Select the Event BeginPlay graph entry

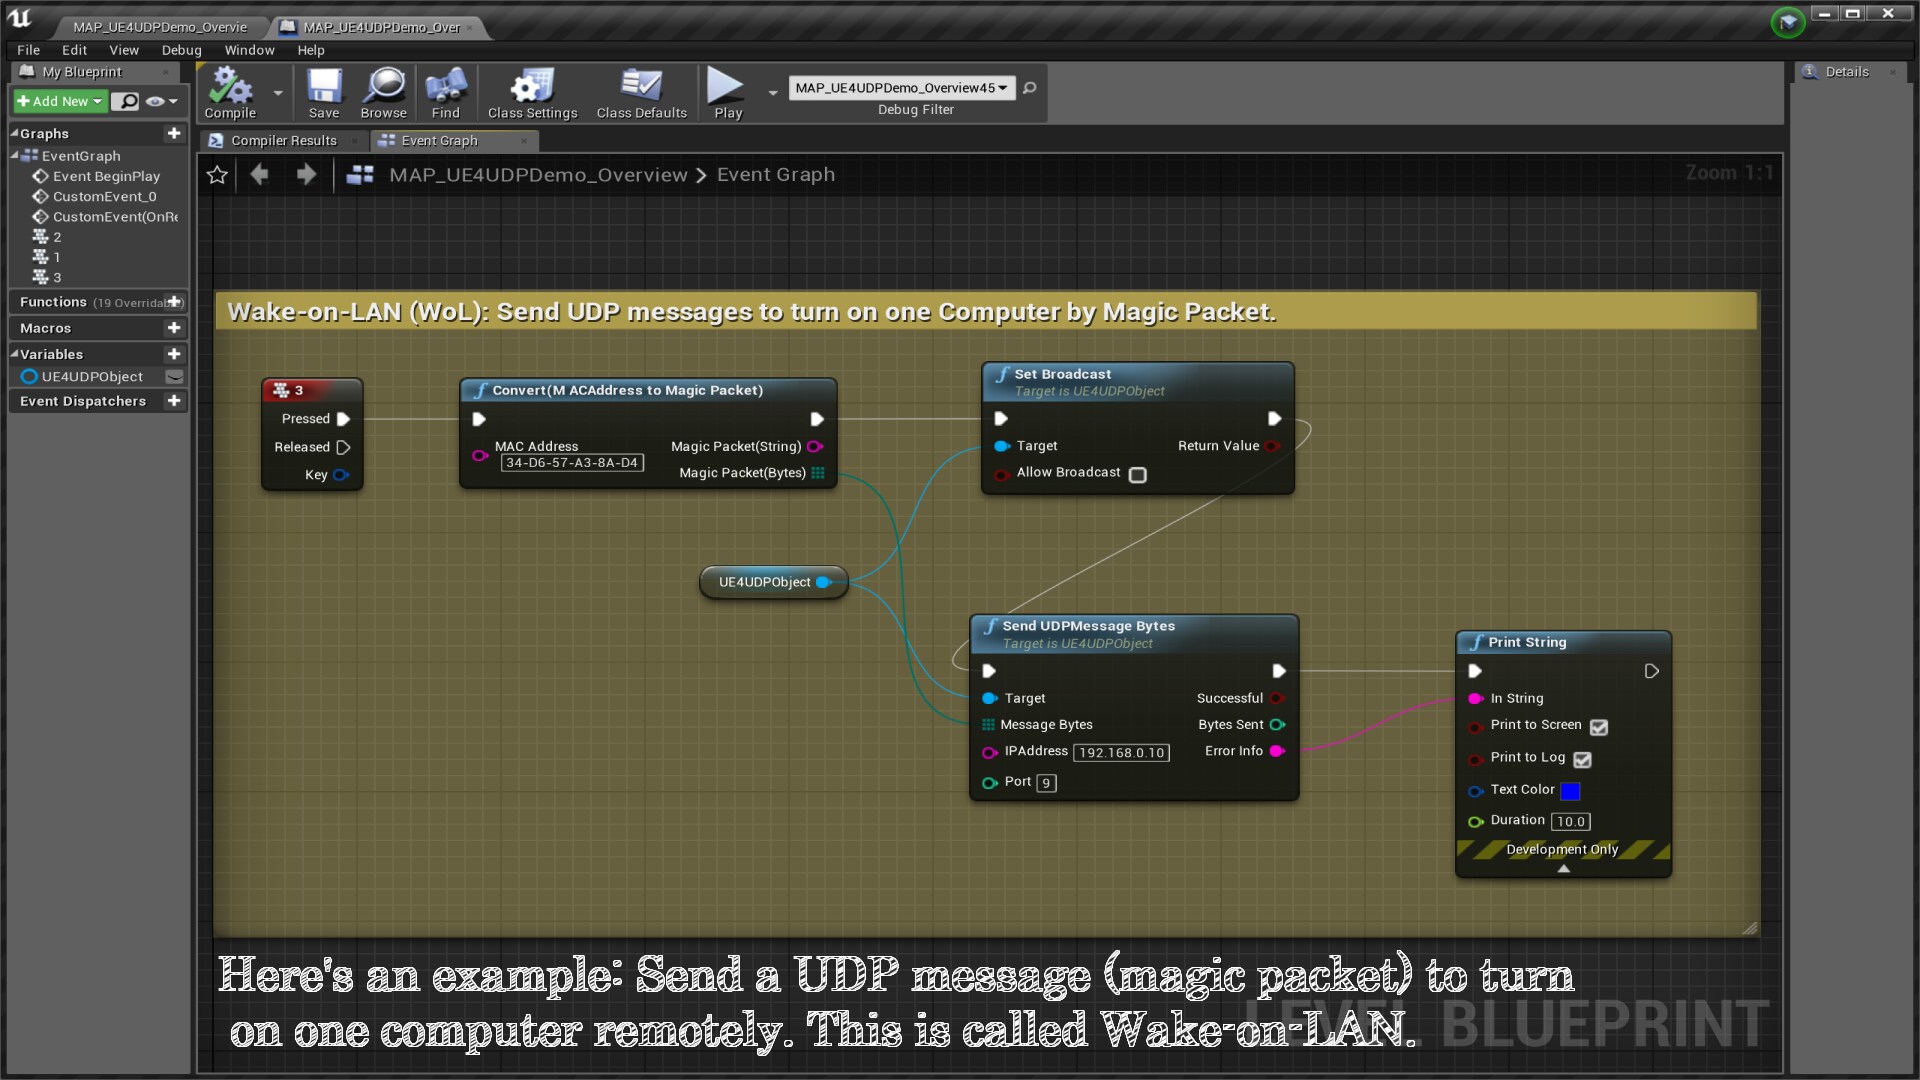105,176
